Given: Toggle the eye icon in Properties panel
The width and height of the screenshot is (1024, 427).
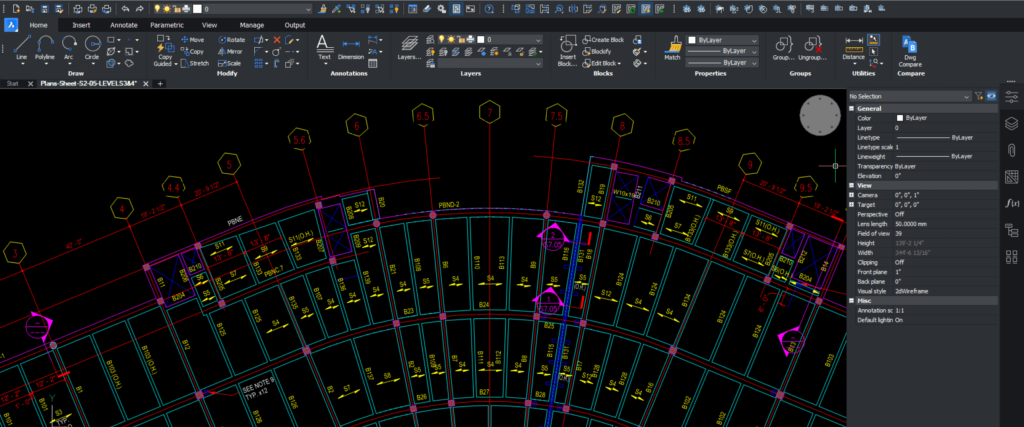Looking at the screenshot, I should point(991,96).
